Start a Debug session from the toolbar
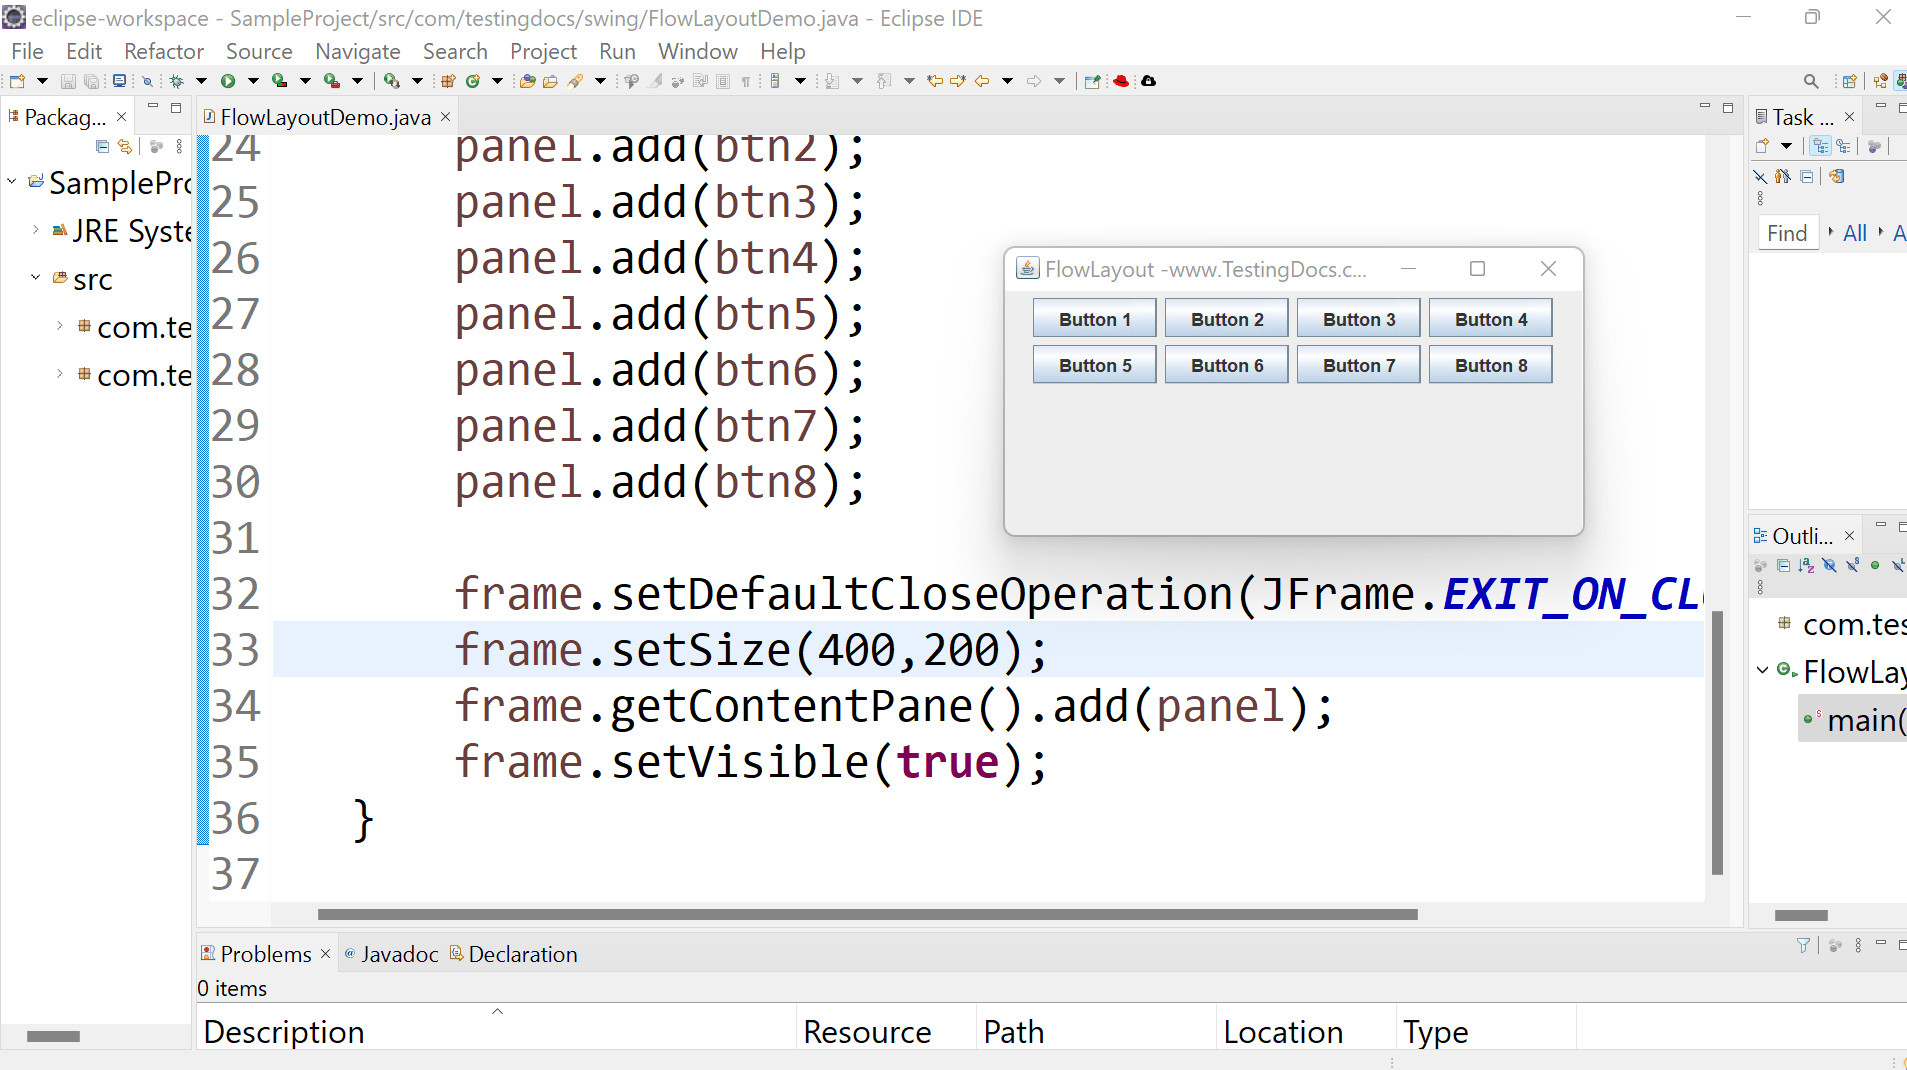1907x1070 pixels. tap(177, 81)
